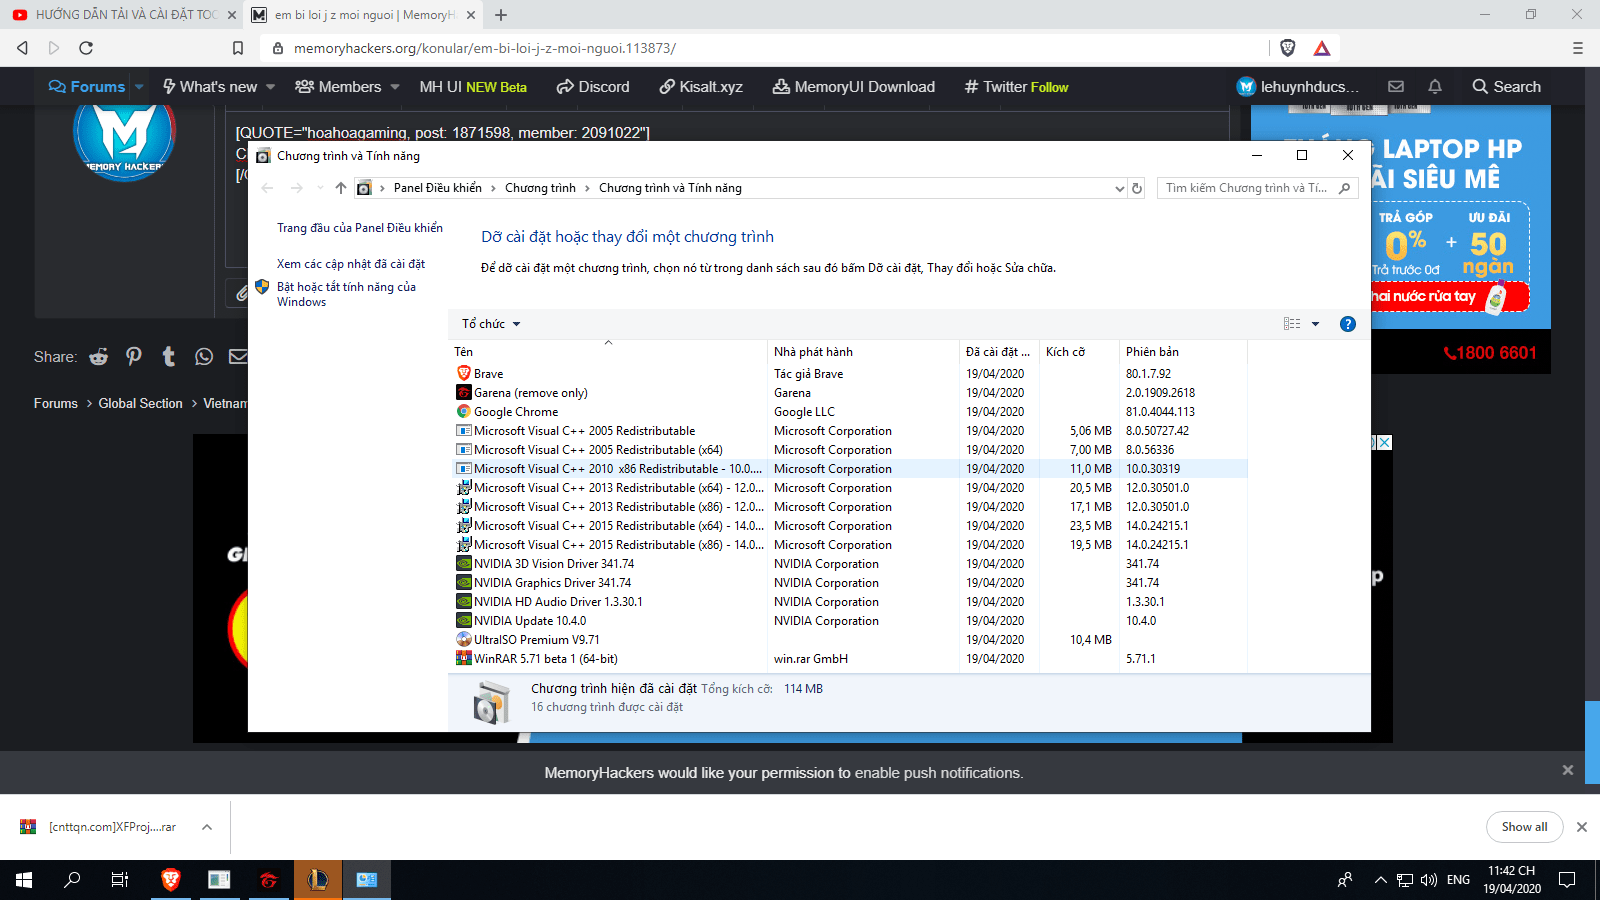Go up one level in Control Panel
This screenshot has width=1600, height=900.
[x=341, y=188]
